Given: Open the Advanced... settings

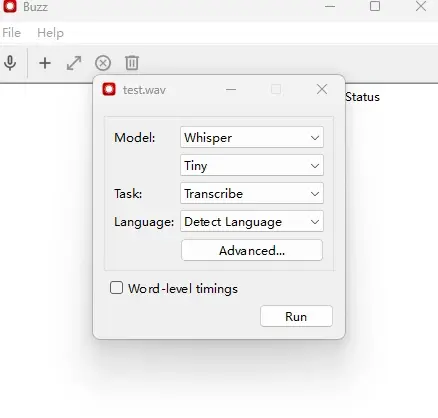Looking at the screenshot, I should coord(252,250).
